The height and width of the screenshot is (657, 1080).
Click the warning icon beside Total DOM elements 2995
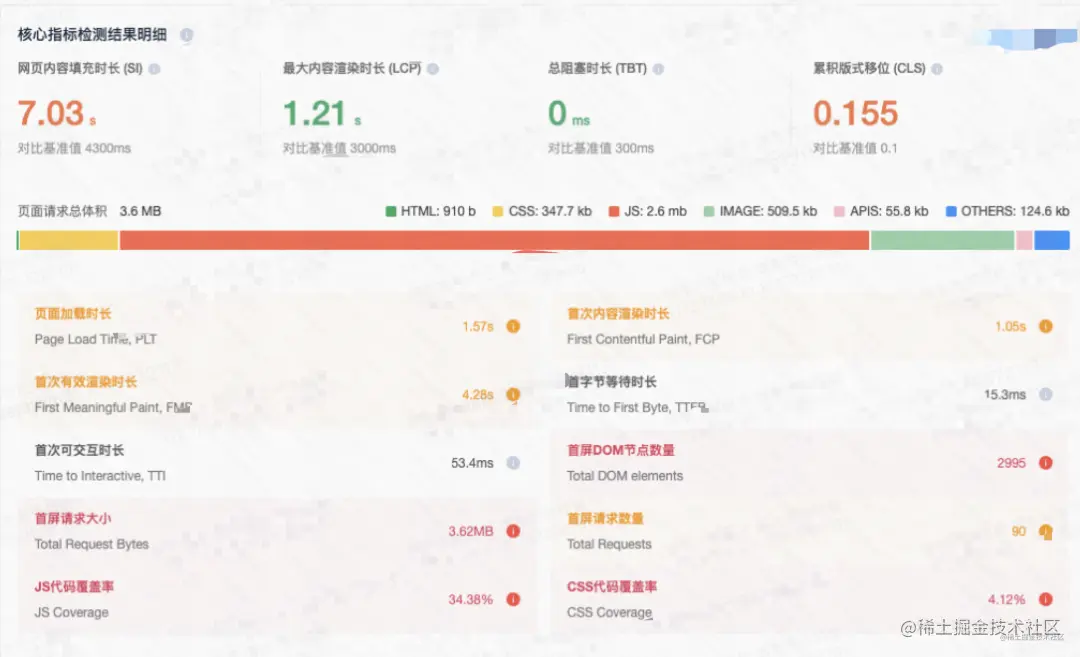click(x=1045, y=463)
